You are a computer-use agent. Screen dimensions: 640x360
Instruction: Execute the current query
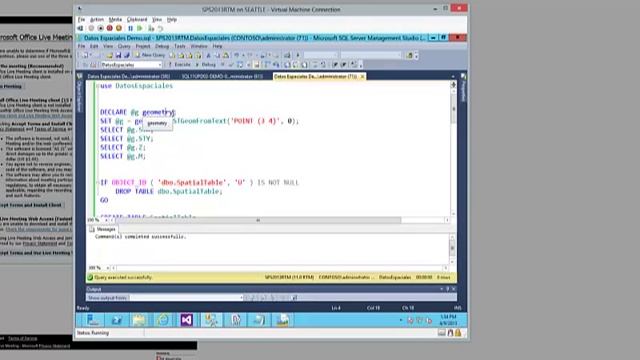pos(180,64)
